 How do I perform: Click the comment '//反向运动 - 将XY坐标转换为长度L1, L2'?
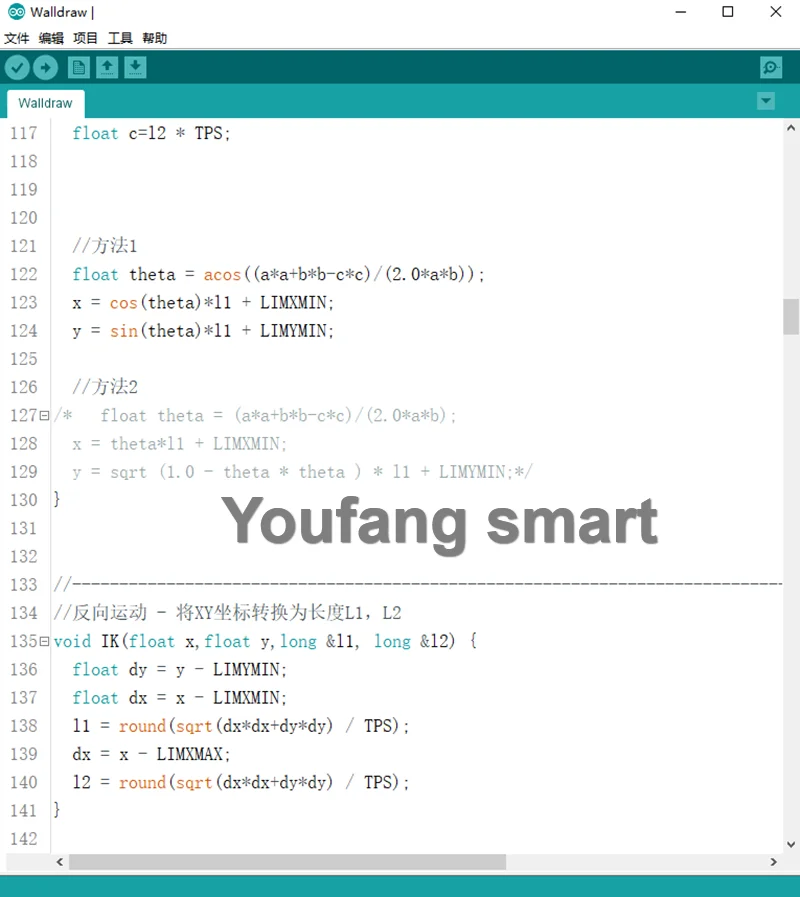pos(227,613)
